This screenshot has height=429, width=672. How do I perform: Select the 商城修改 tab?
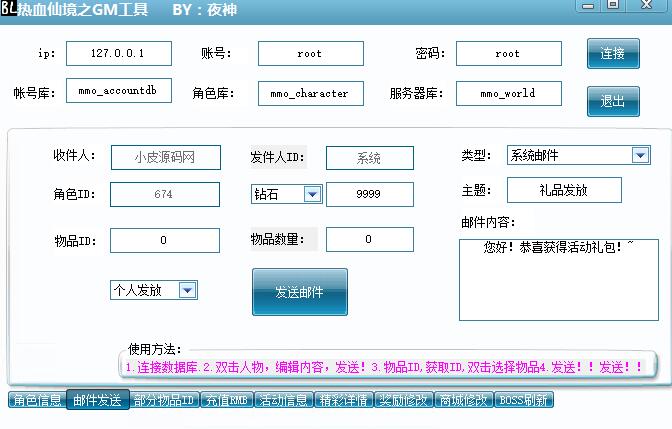click(x=462, y=400)
